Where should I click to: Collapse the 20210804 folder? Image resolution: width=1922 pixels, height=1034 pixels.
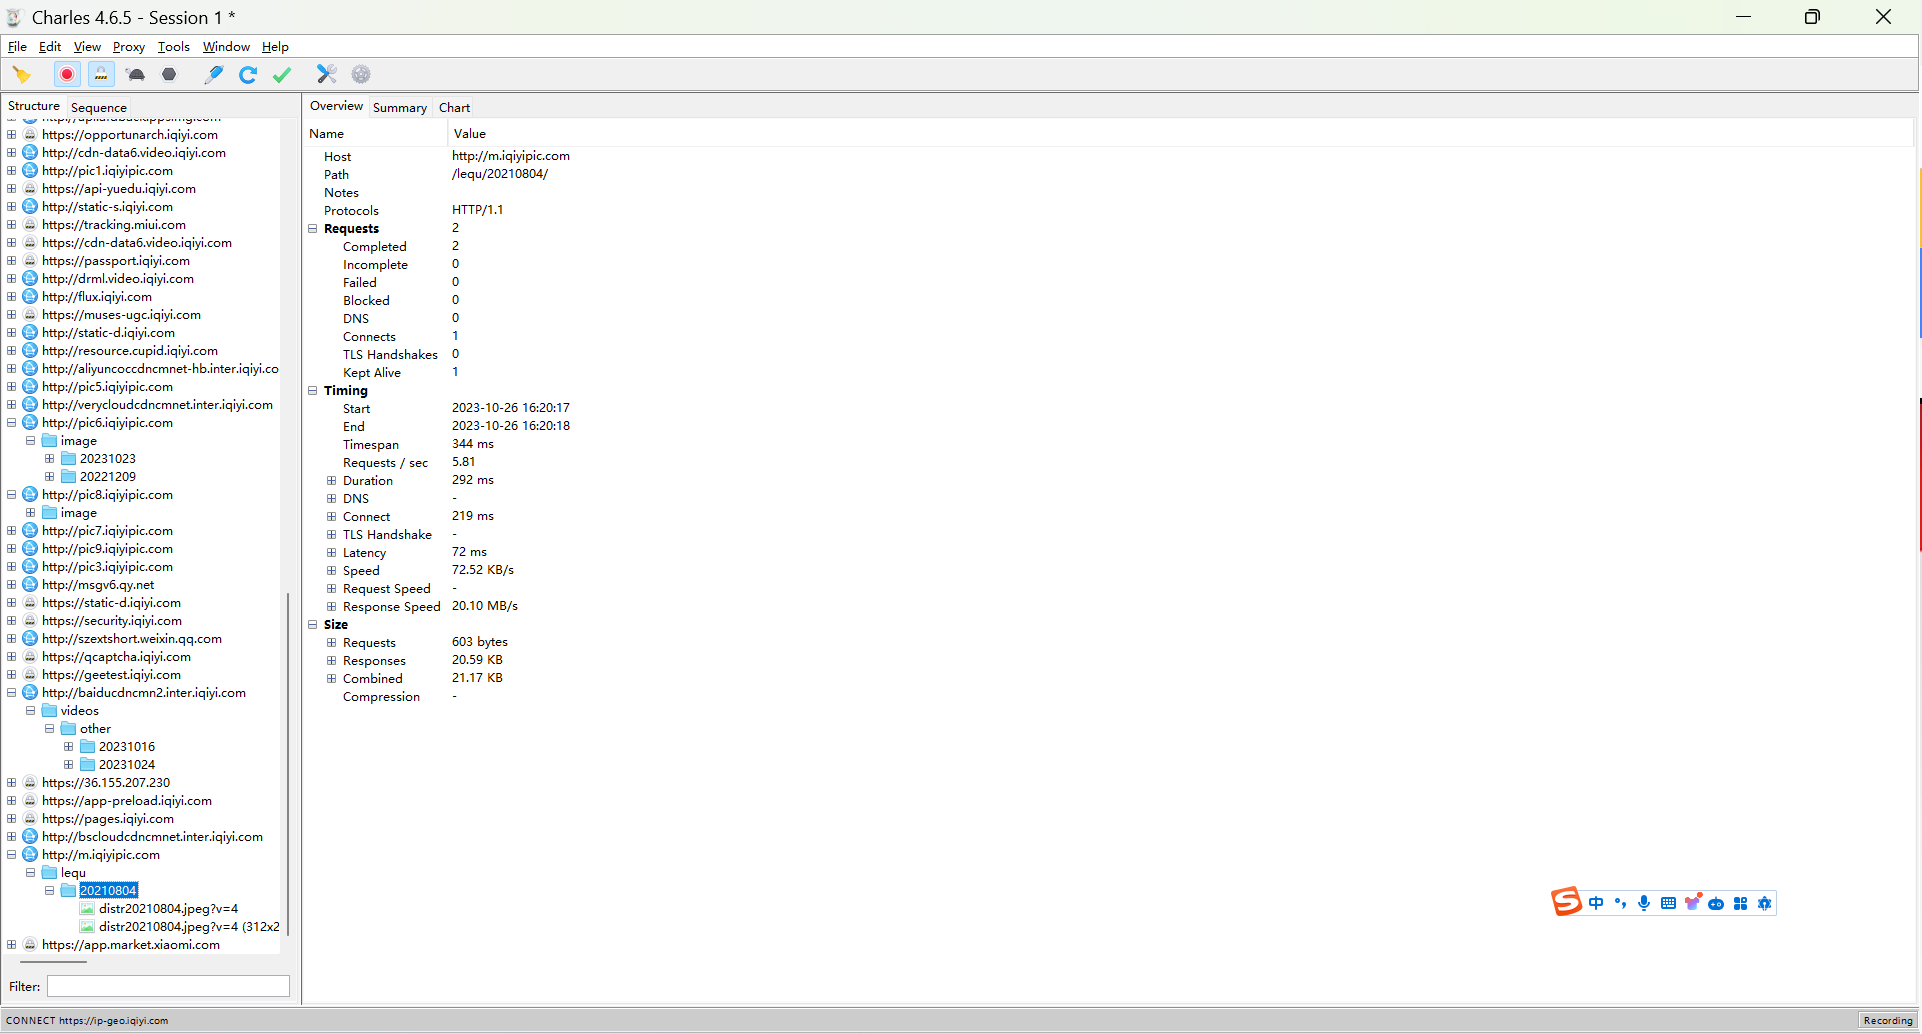click(49, 890)
